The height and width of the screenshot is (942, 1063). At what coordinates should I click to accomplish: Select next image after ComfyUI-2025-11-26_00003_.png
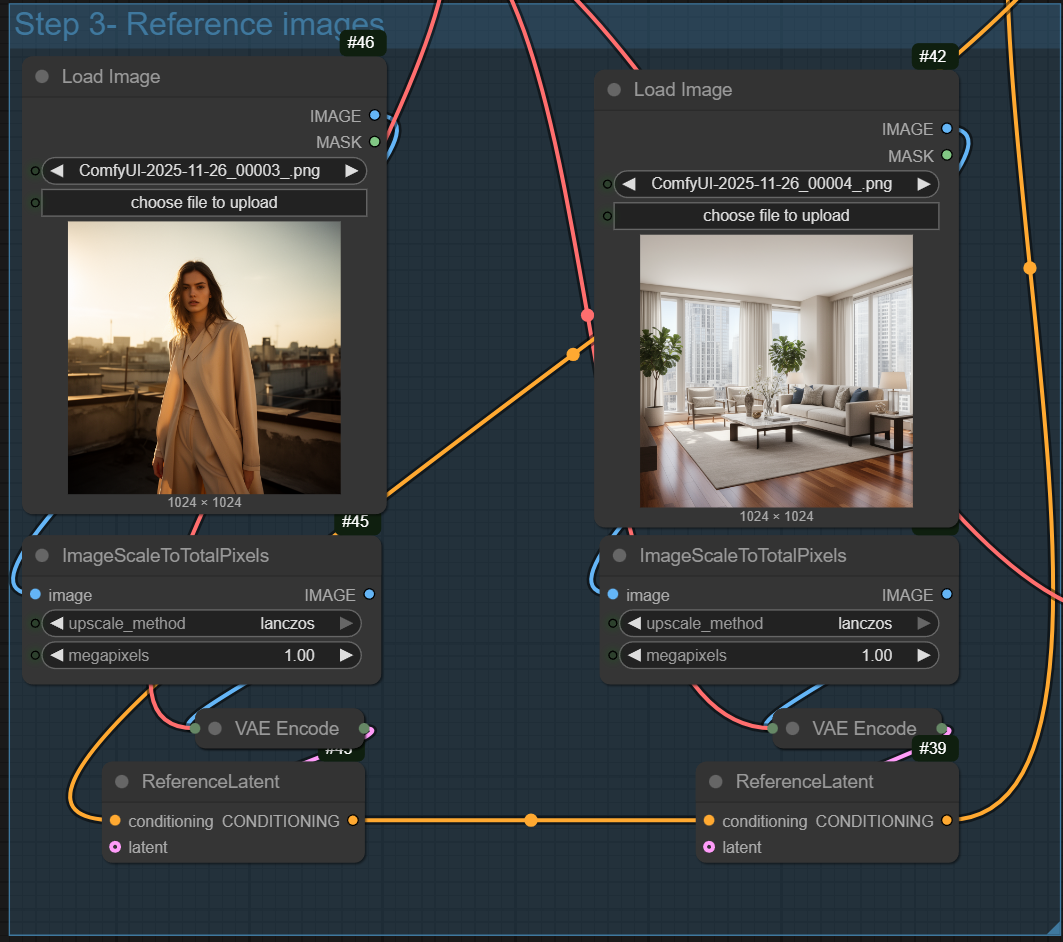351,171
